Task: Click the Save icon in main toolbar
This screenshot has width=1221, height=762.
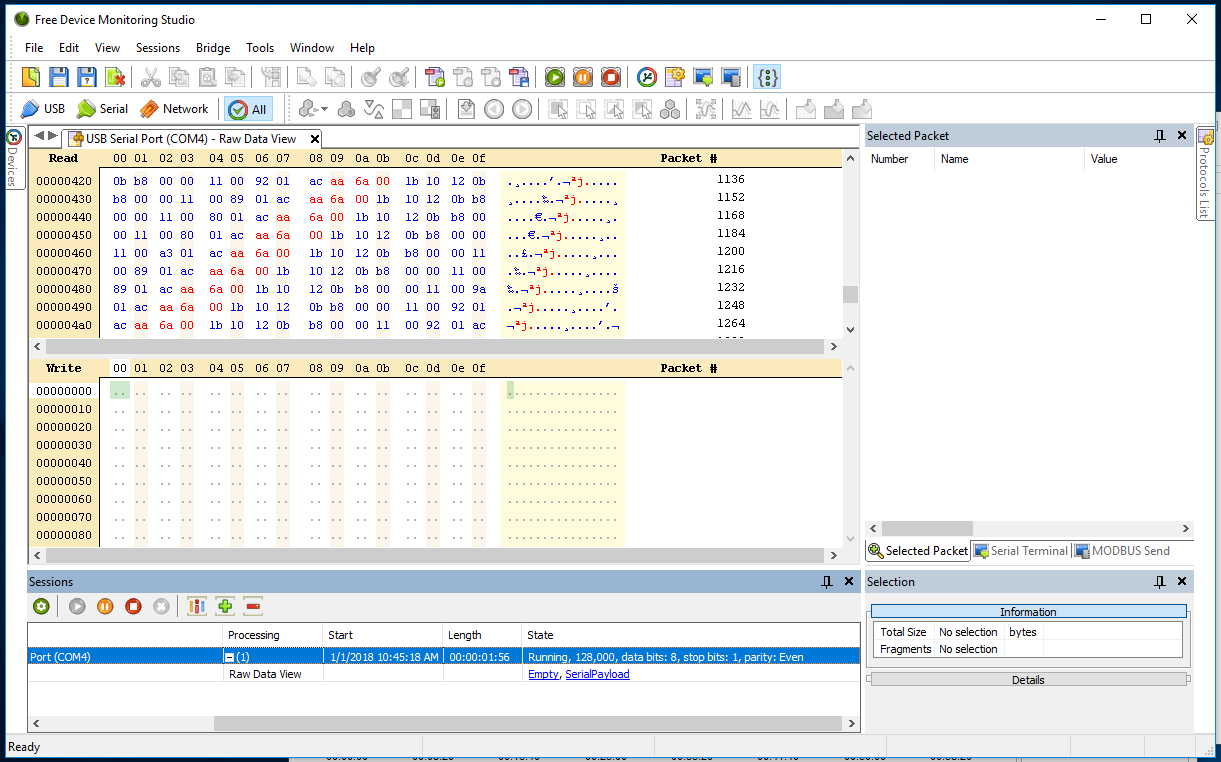Action: pyautogui.click(x=59, y=77)
